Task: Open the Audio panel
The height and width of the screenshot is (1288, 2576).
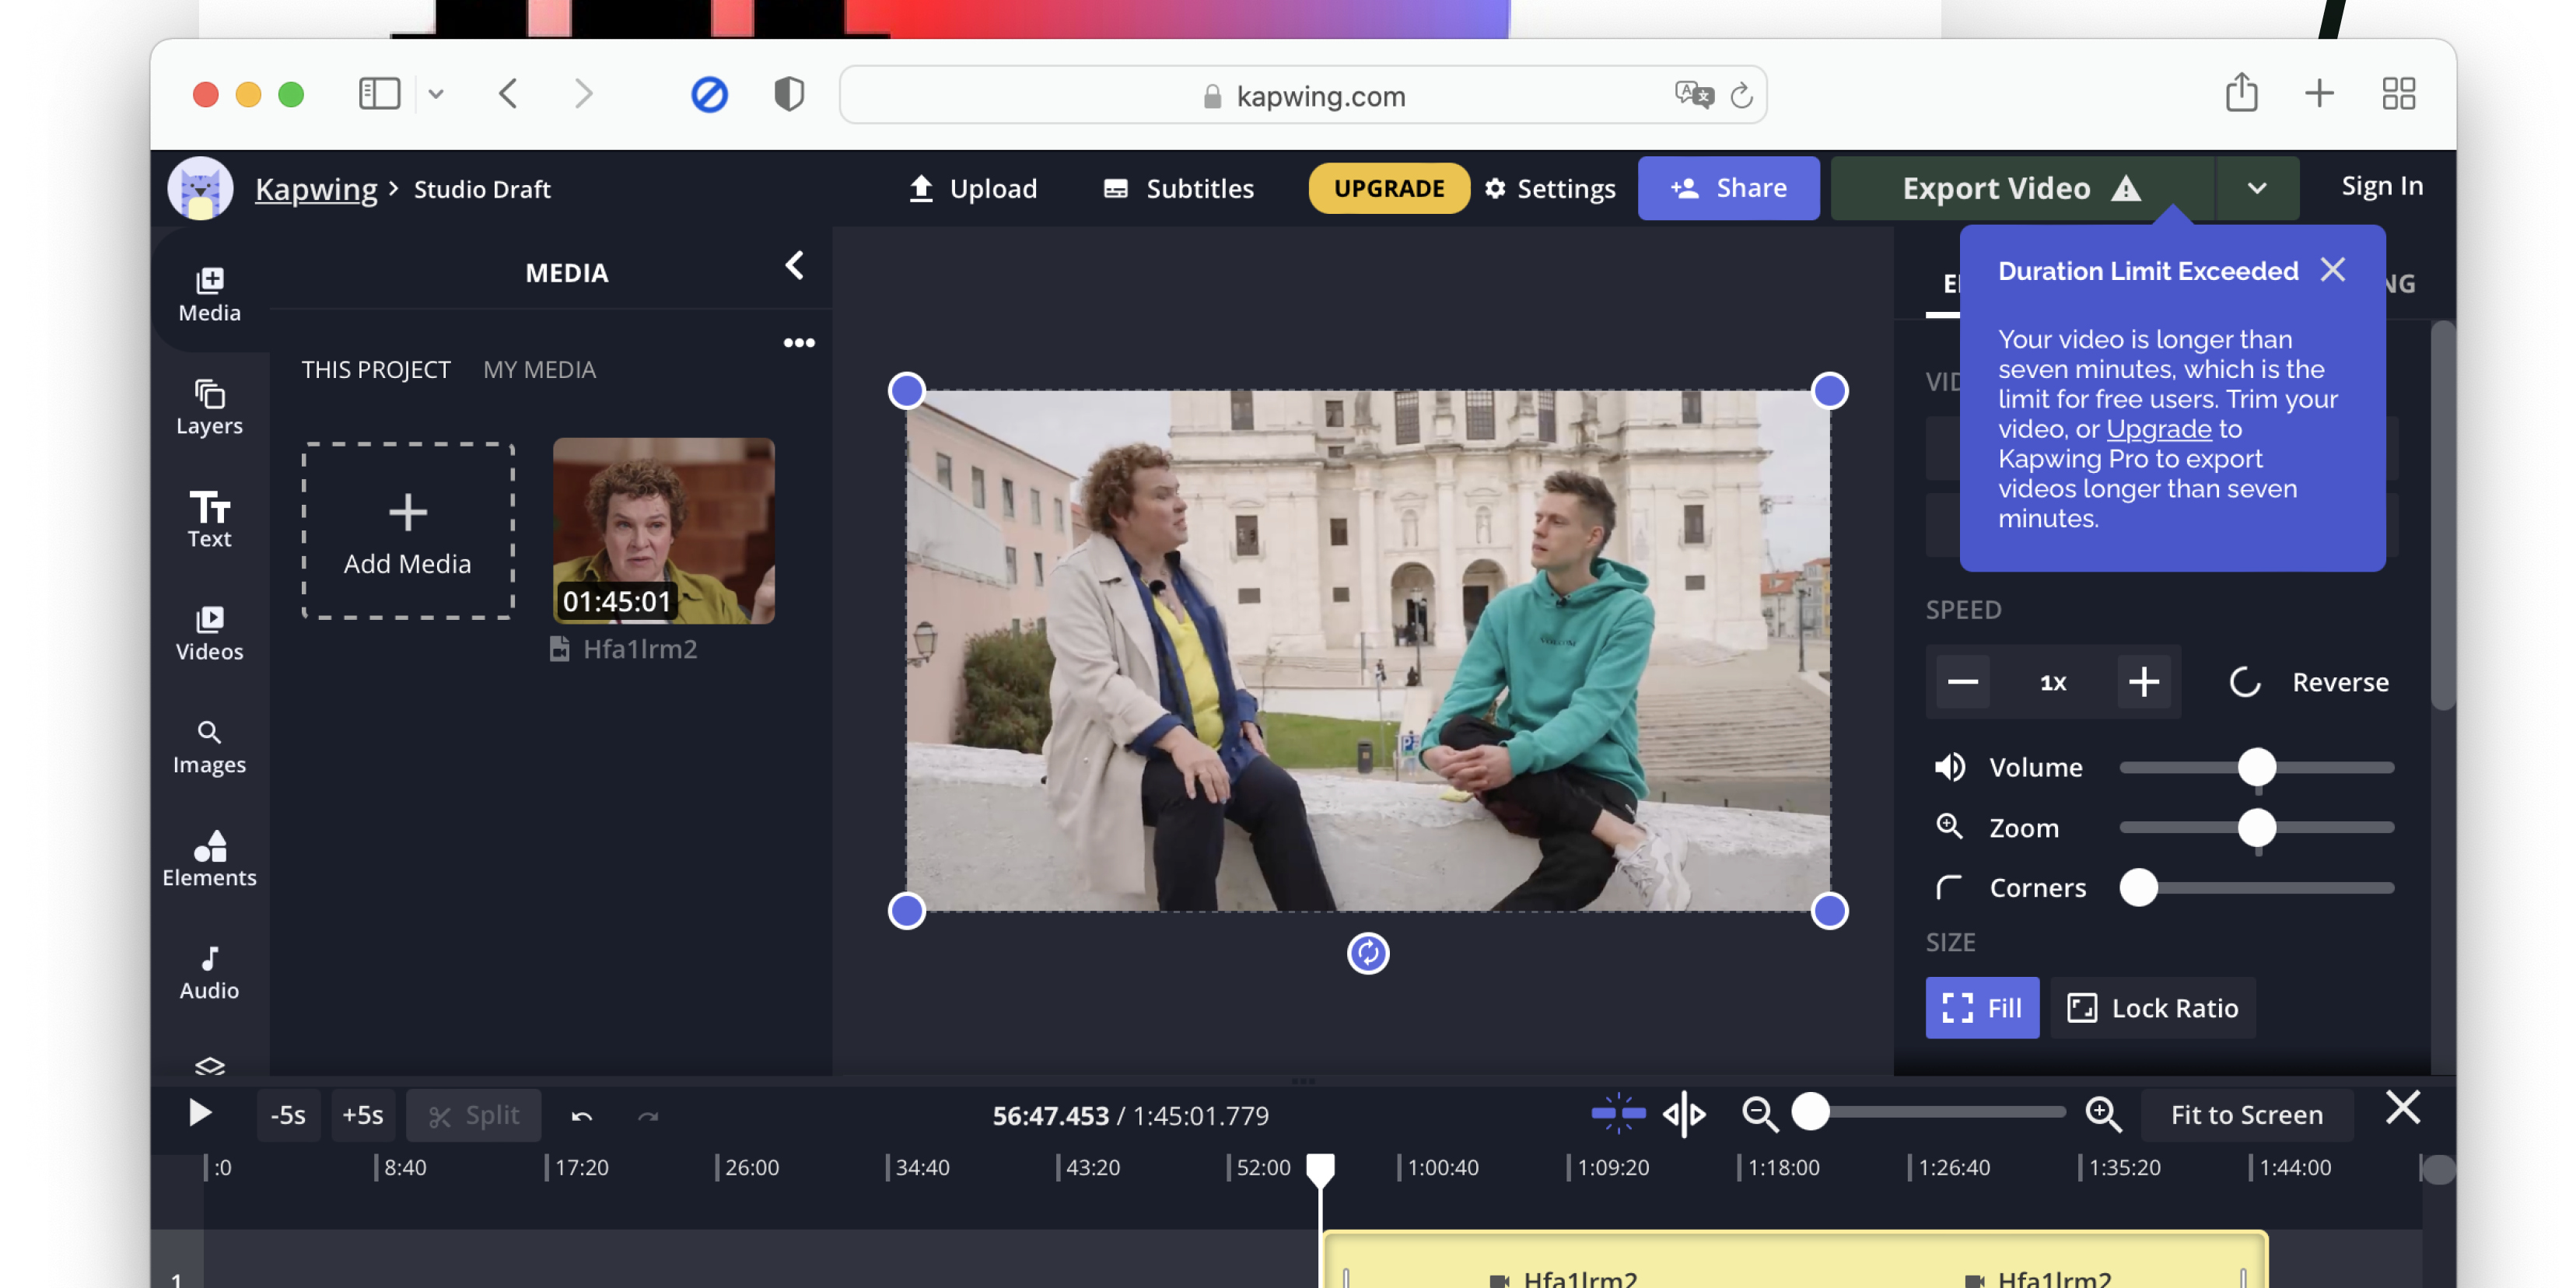Action: (x=209, y=972)
